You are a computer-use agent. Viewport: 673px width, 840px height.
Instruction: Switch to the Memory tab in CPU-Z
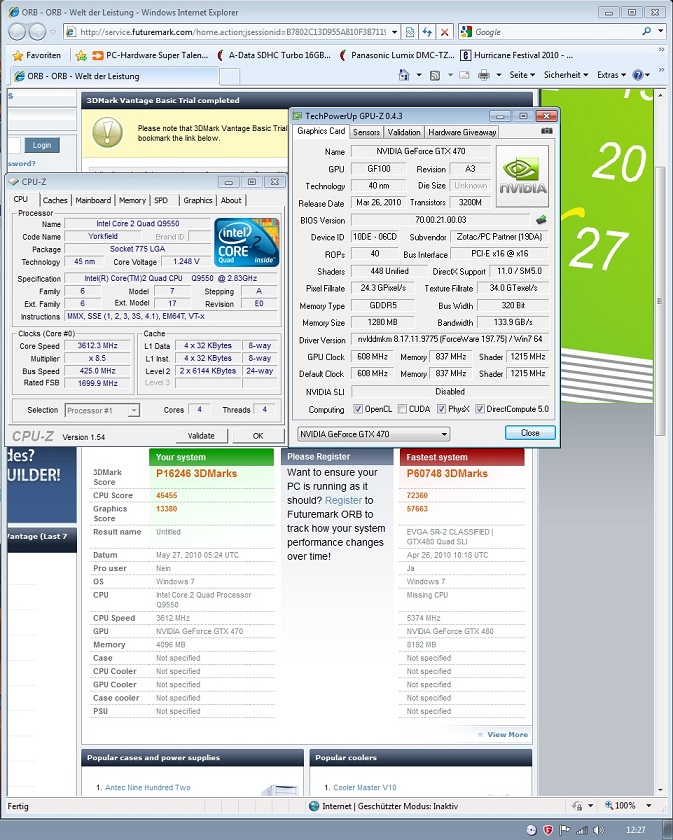tap(132, 200)
